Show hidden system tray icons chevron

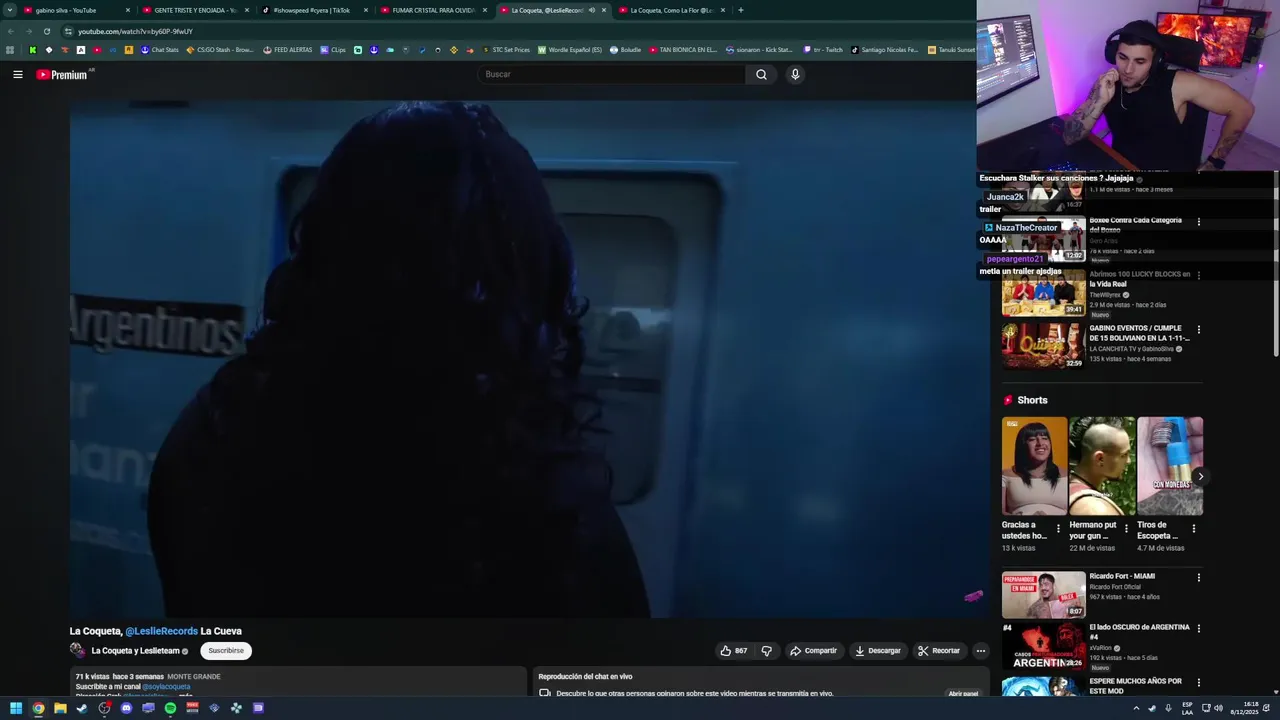click(1136, 708)
